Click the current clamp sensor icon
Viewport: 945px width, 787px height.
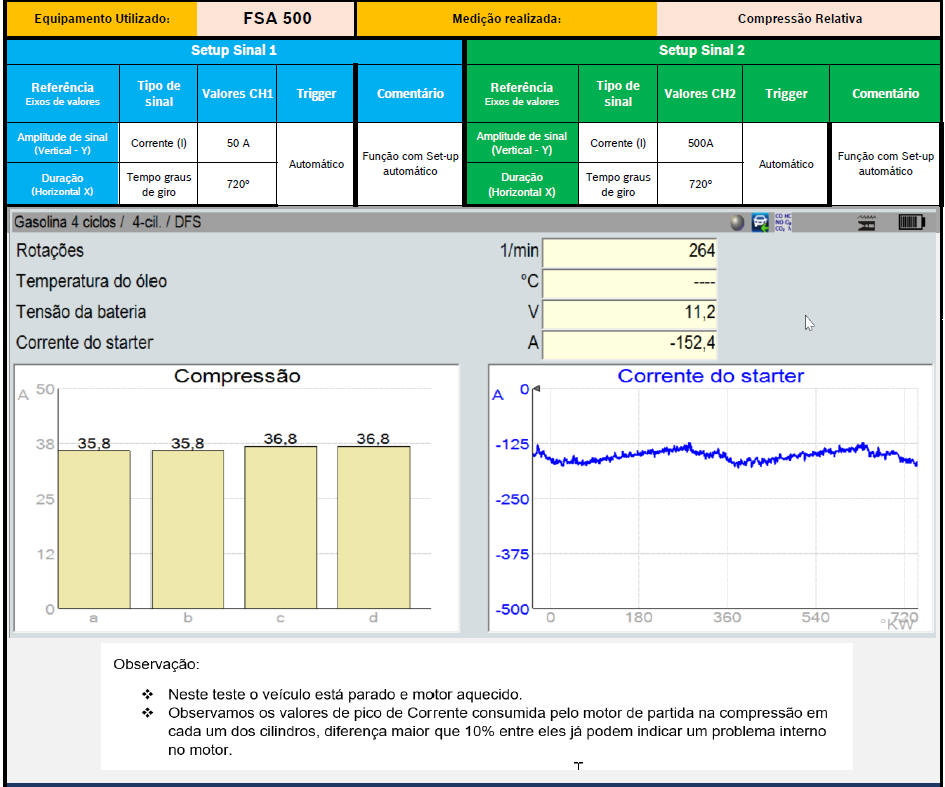pos(866,223)
